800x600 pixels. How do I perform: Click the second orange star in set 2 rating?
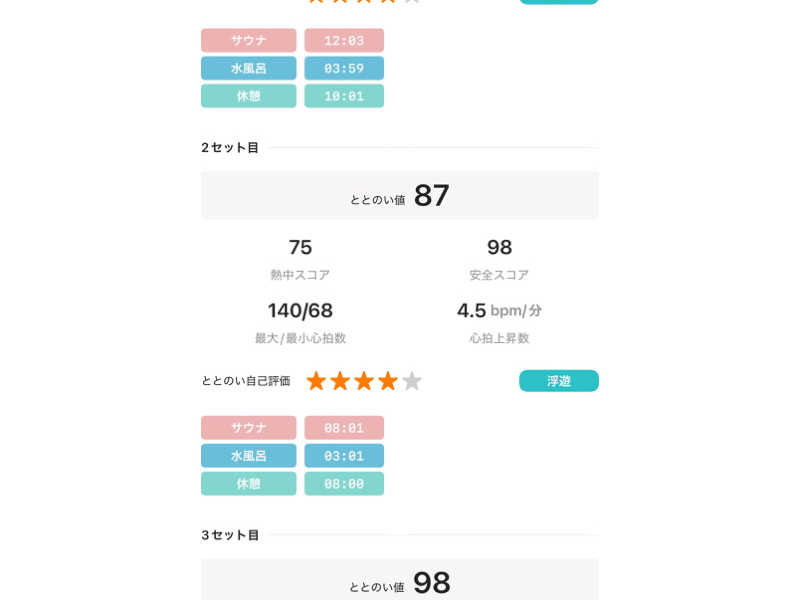pos(340,381)
